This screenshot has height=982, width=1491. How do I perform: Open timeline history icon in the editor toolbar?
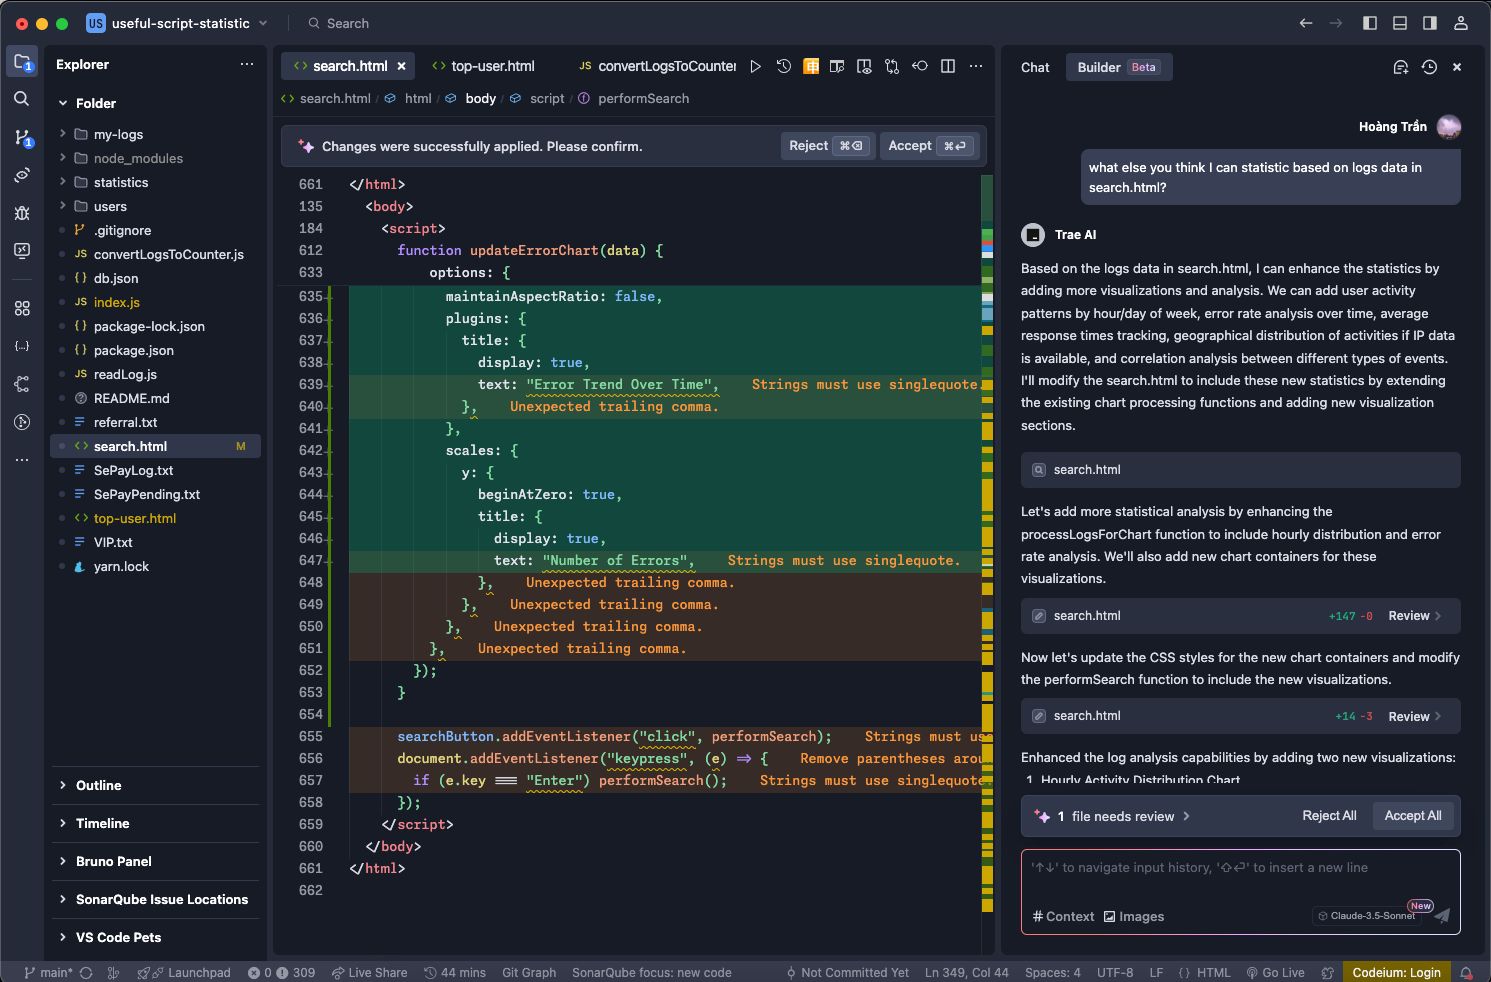[784, 66]
